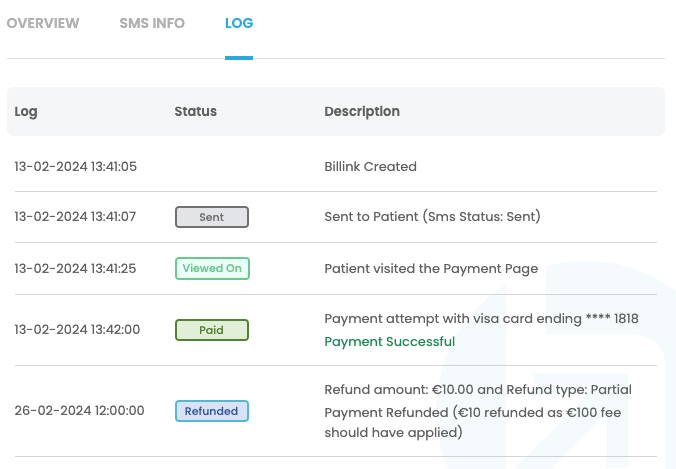The height and width of the screenshot is (469, 676).
Task: Click the Log column header
Action: coord(26,112)
